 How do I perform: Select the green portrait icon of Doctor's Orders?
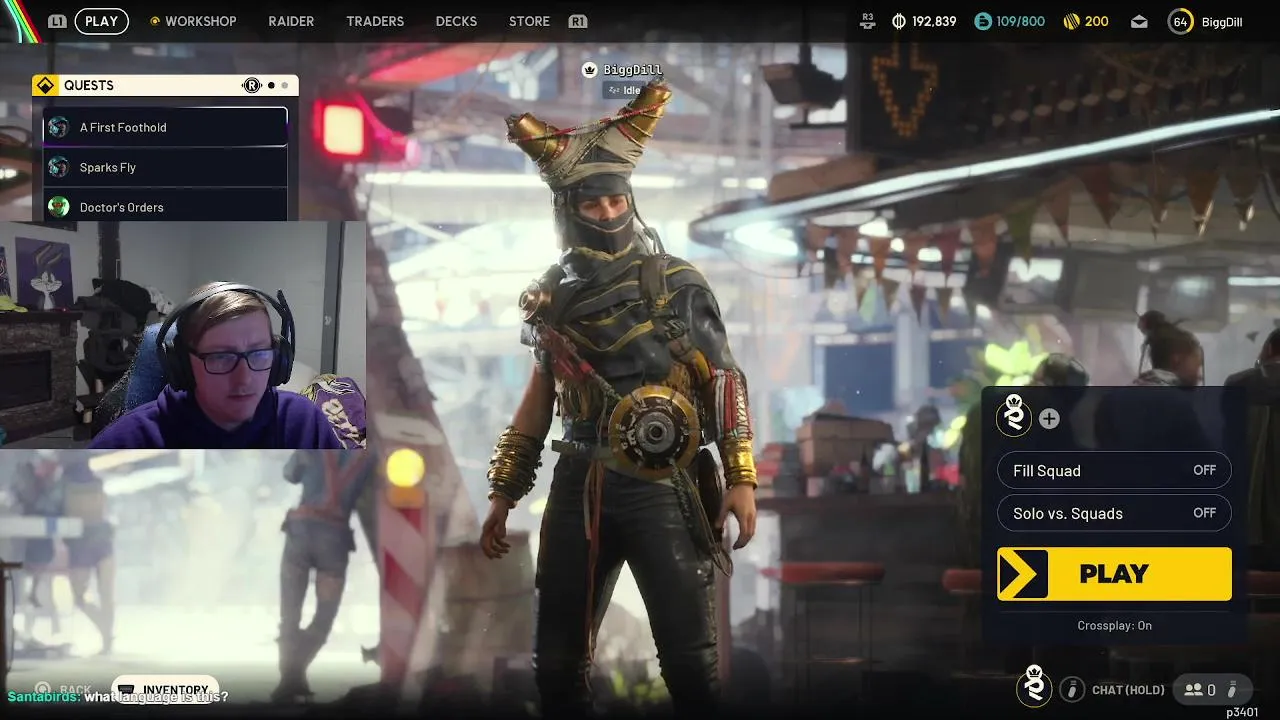59,207
